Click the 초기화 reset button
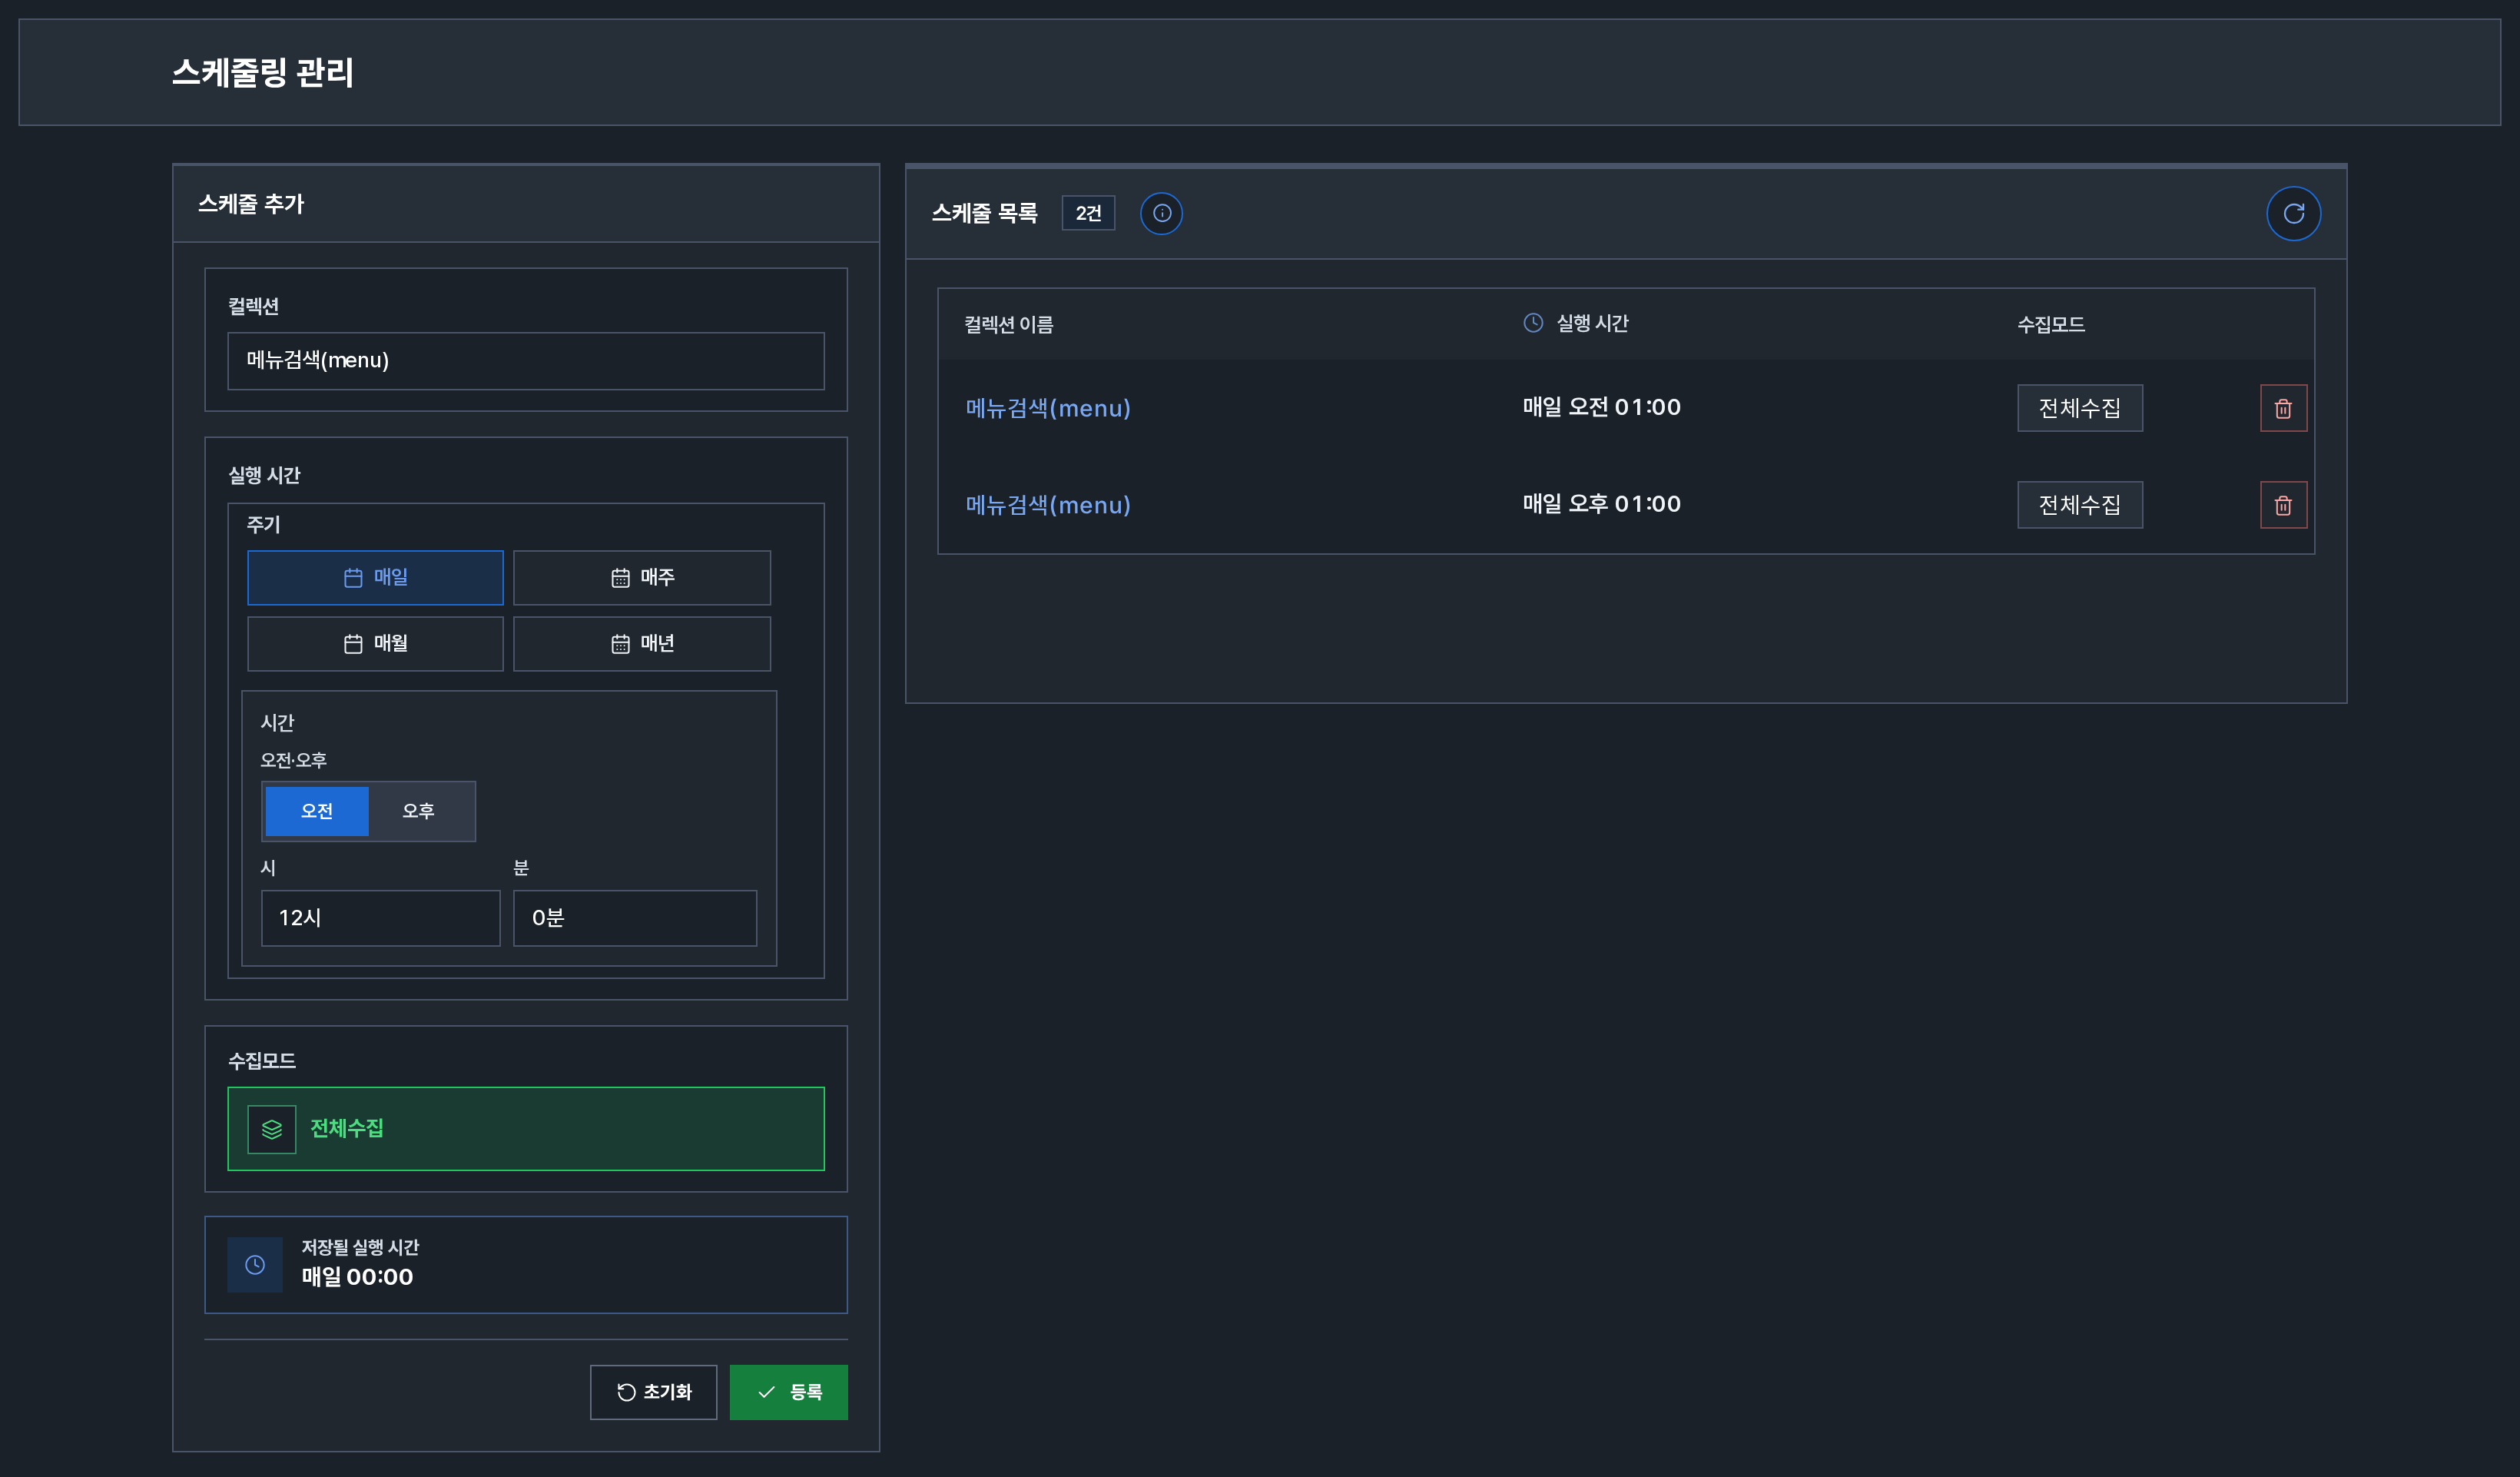Image resolution: width=2520 pixels, height=1477 pixels. tap(653, 1392)
